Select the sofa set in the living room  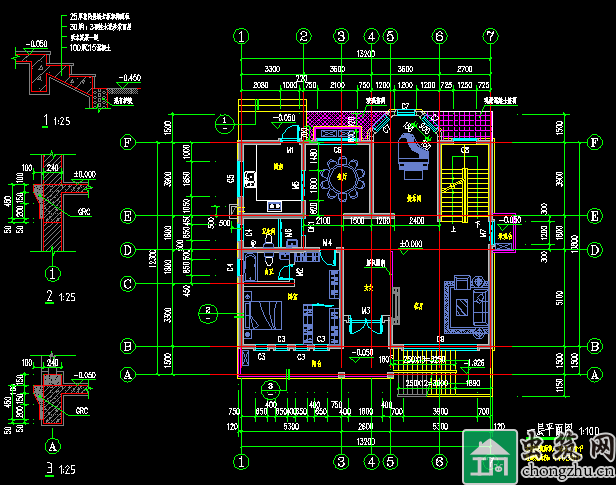[x=468, y=300]
